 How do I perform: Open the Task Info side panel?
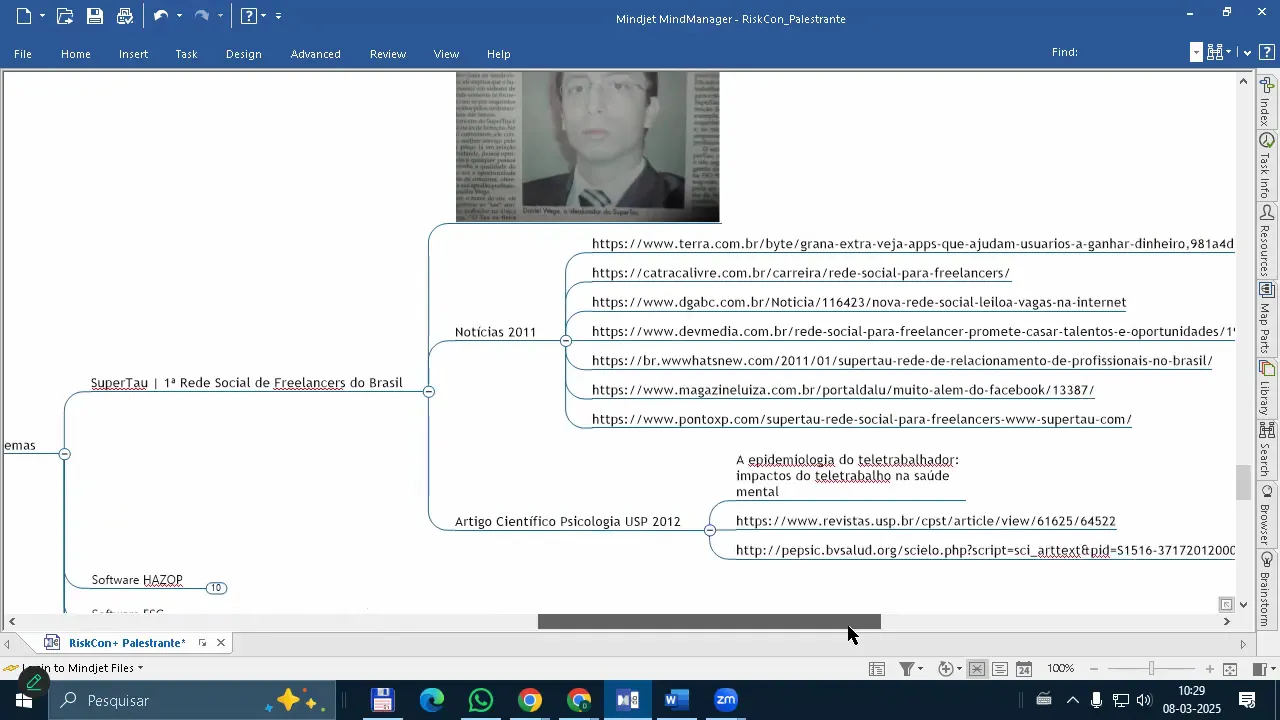[x=1267, y=166]
